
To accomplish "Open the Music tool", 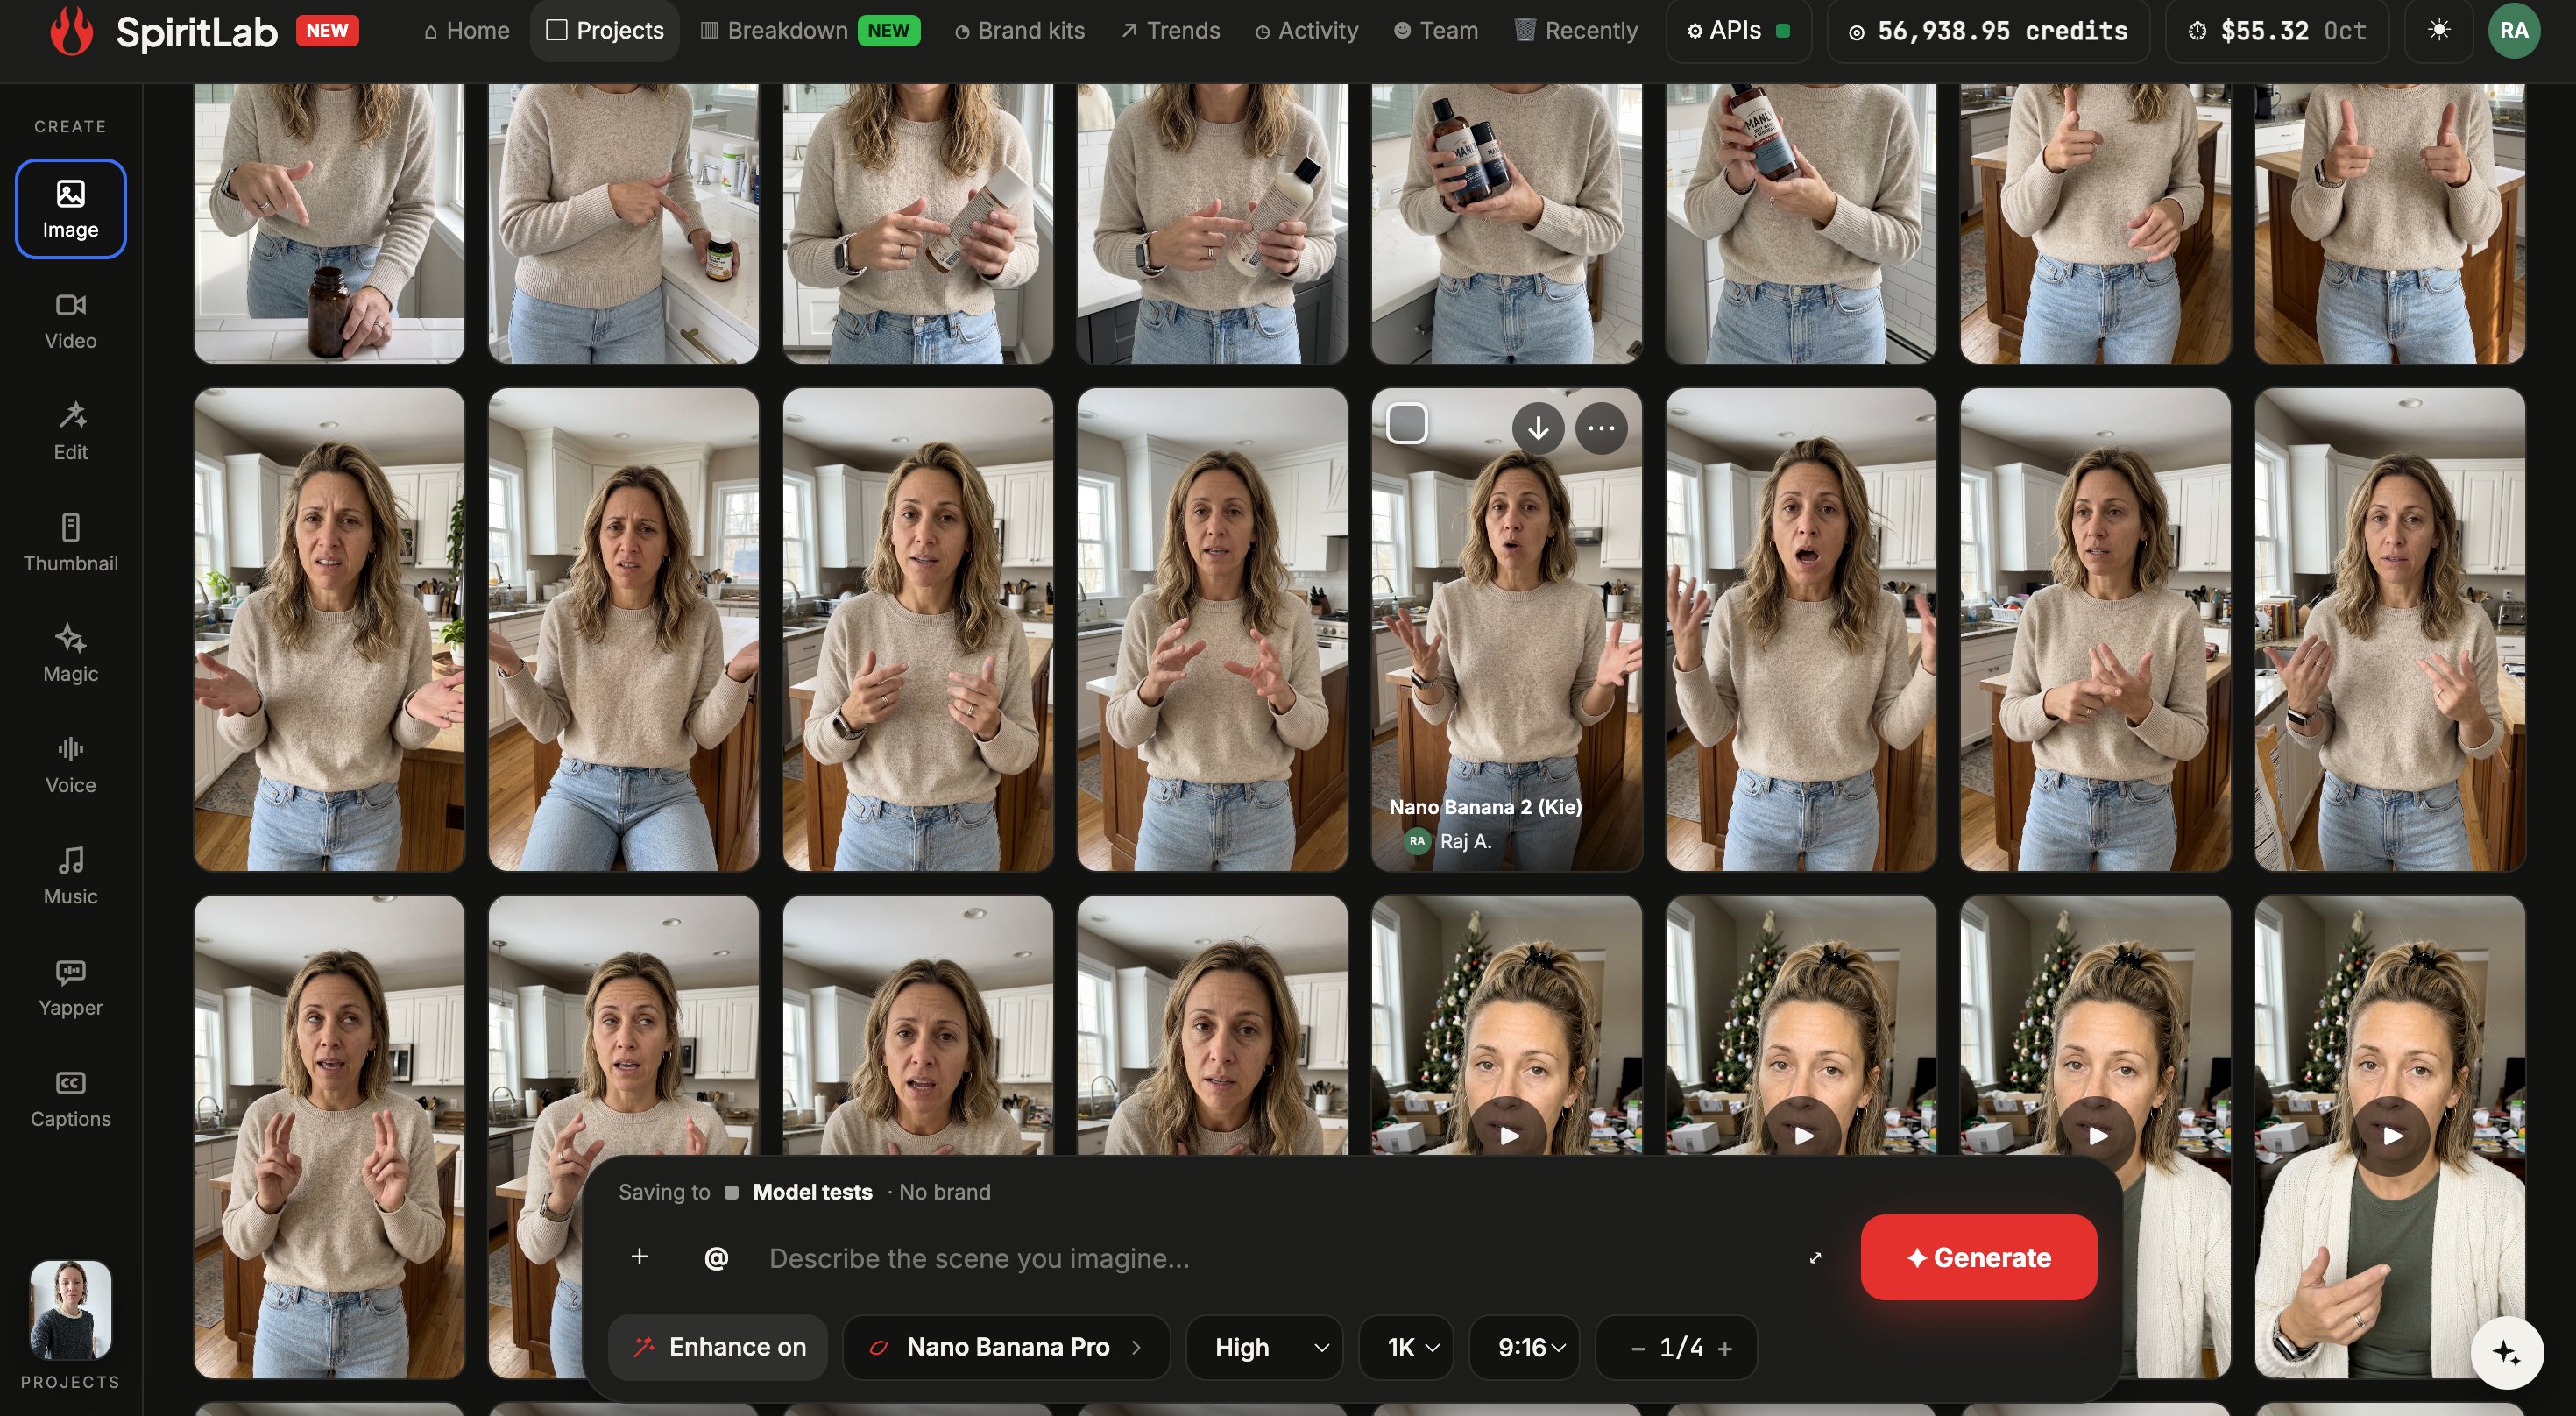I will click(70, 875).
